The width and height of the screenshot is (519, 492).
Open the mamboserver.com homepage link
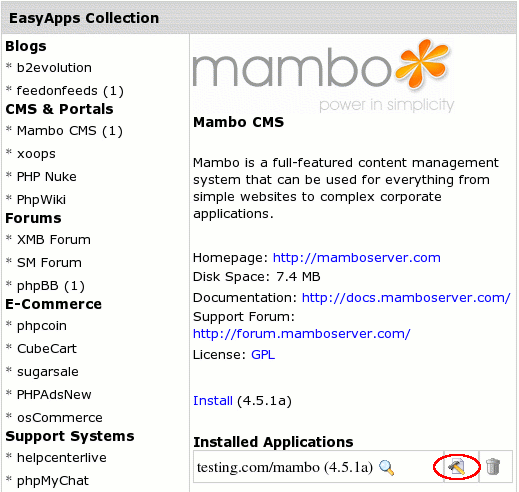tap(357, 258)
